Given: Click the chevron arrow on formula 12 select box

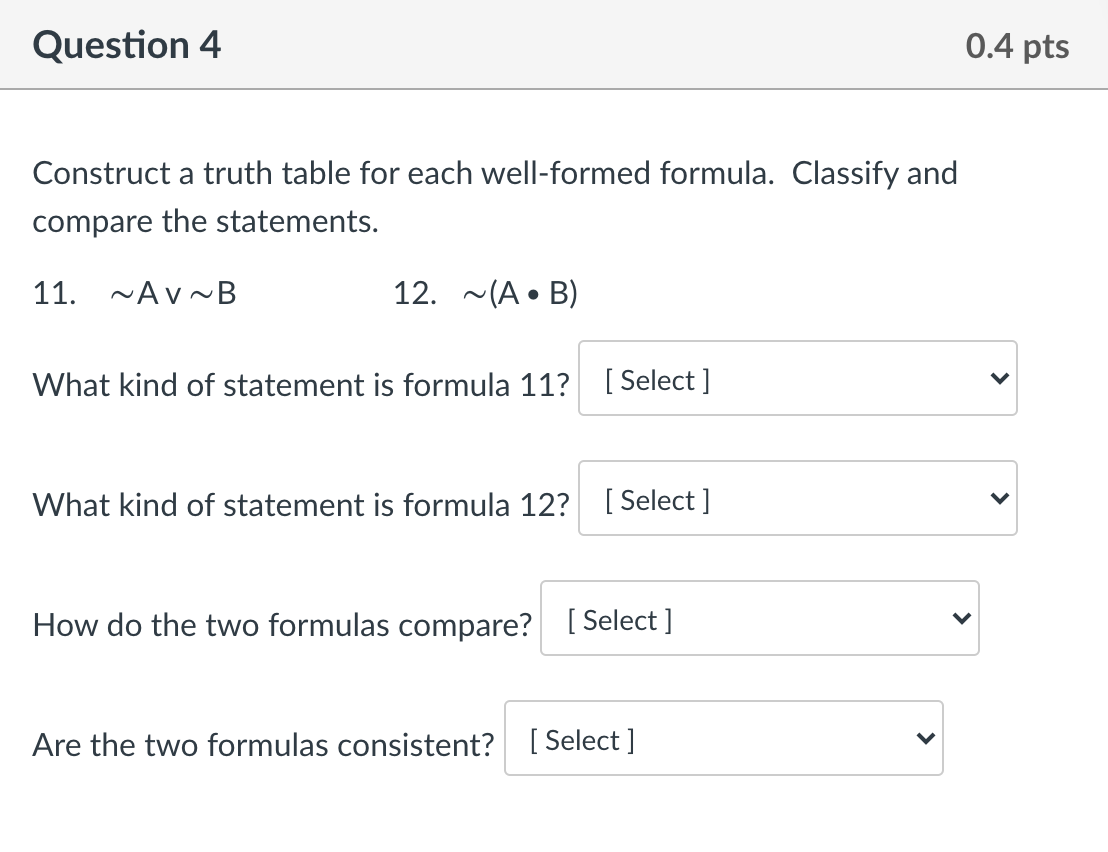Looking at the screenshot, I should click(996, 499).
